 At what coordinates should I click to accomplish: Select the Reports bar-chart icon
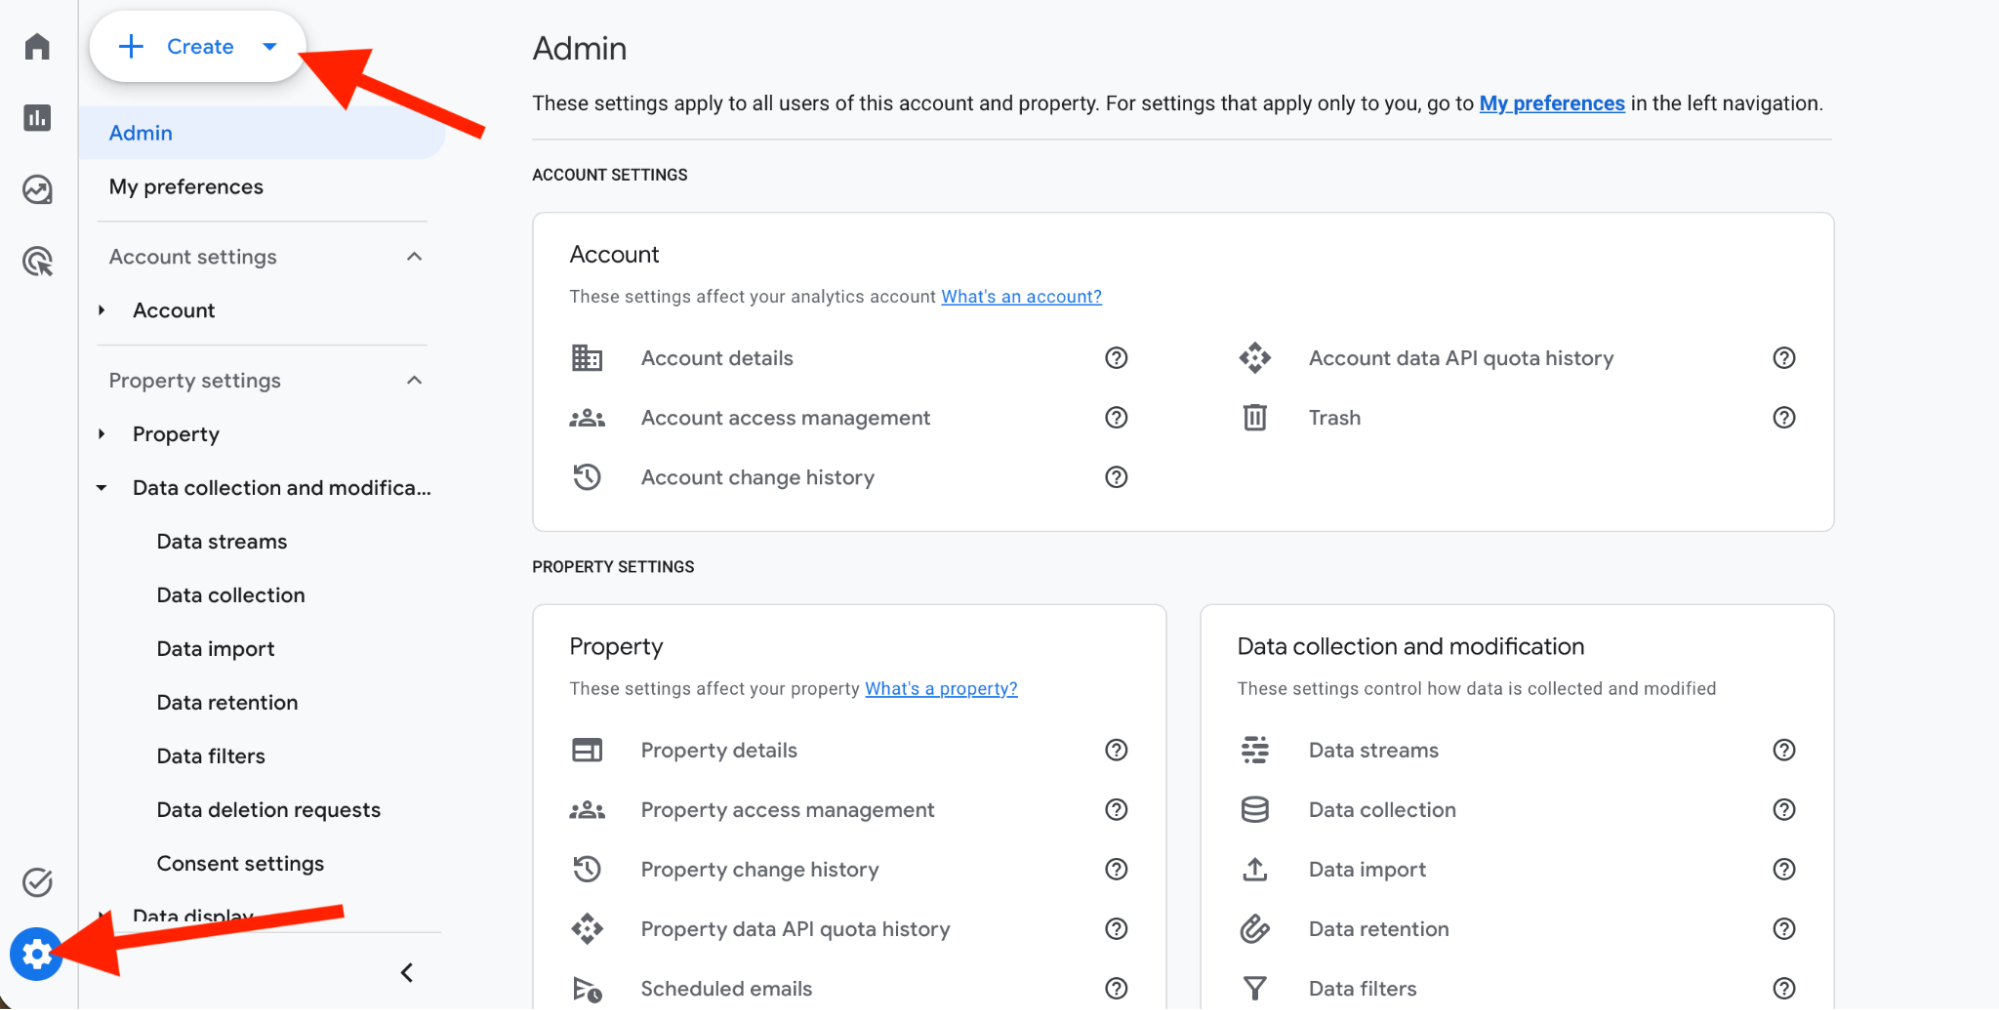pyautogui.click(x=36, y=117)
